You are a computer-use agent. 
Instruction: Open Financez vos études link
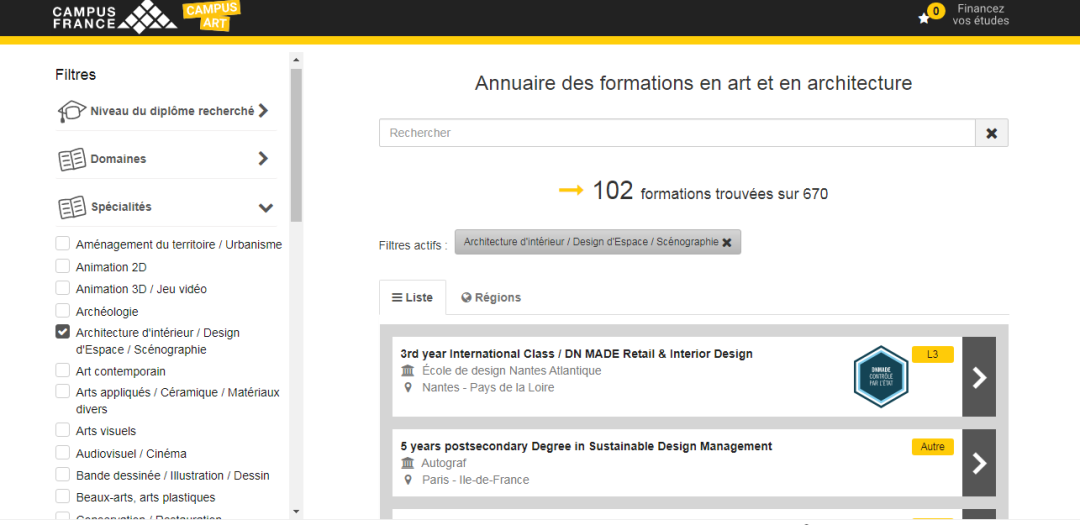pyautogui.click(x=981, y=15)
